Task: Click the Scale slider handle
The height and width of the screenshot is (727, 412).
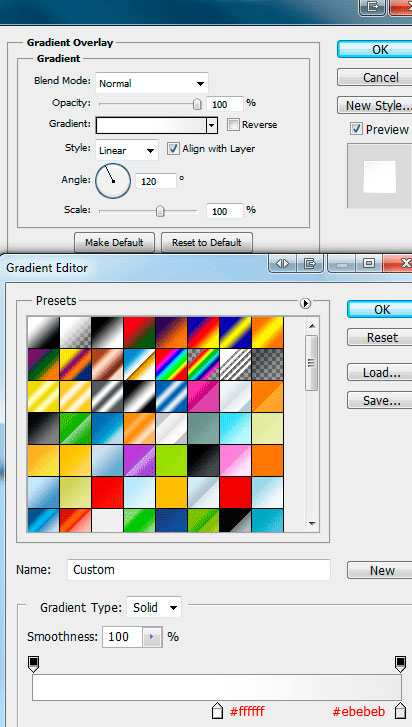Action: click(x=160, y=211)
